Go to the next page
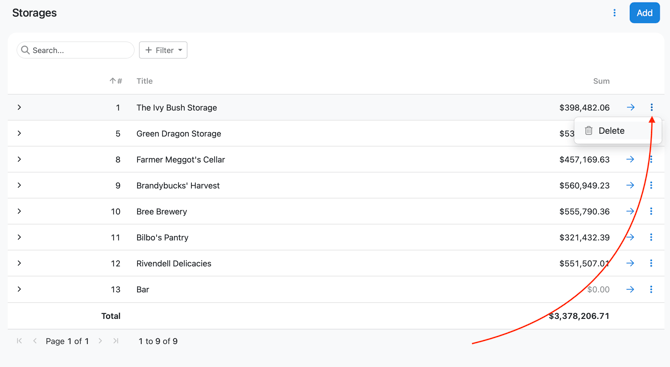Image resolution: width=670 pixels, height=367 pixels. click(100, 341)
